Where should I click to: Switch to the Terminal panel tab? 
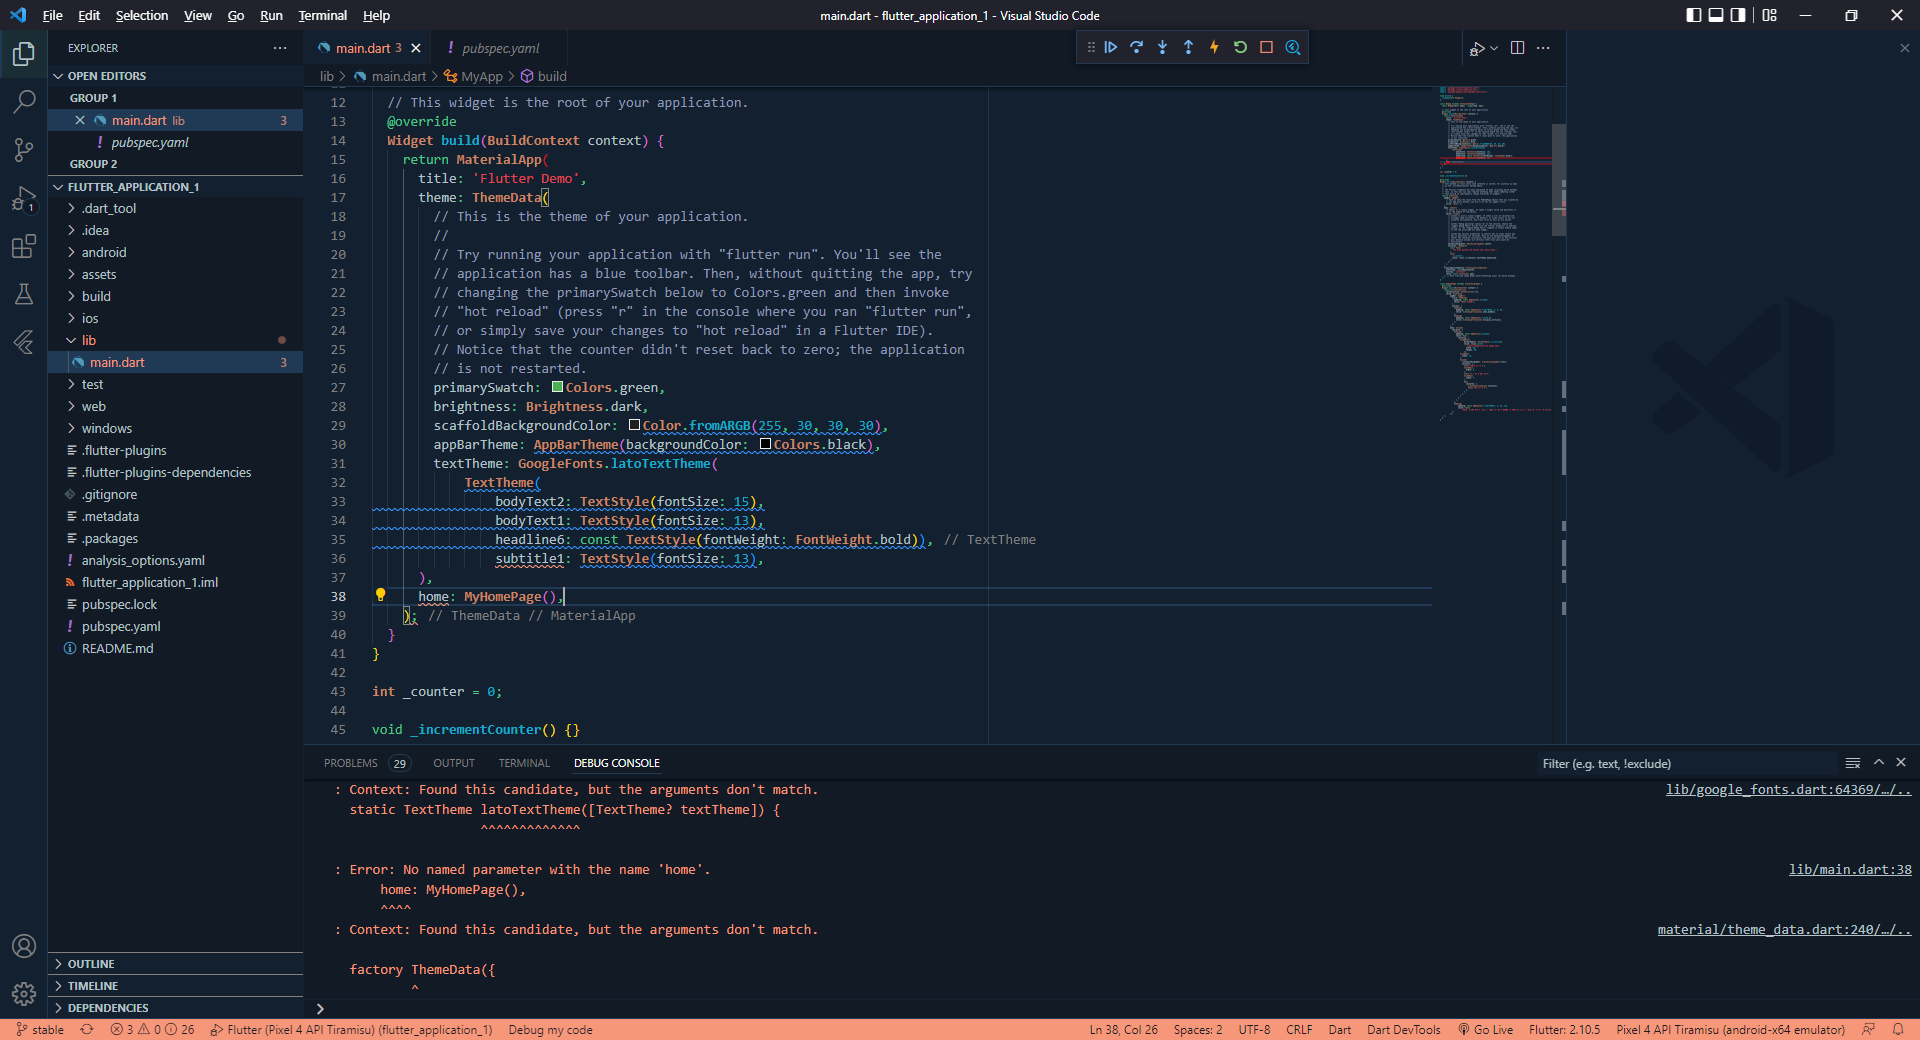coord(524,763)
